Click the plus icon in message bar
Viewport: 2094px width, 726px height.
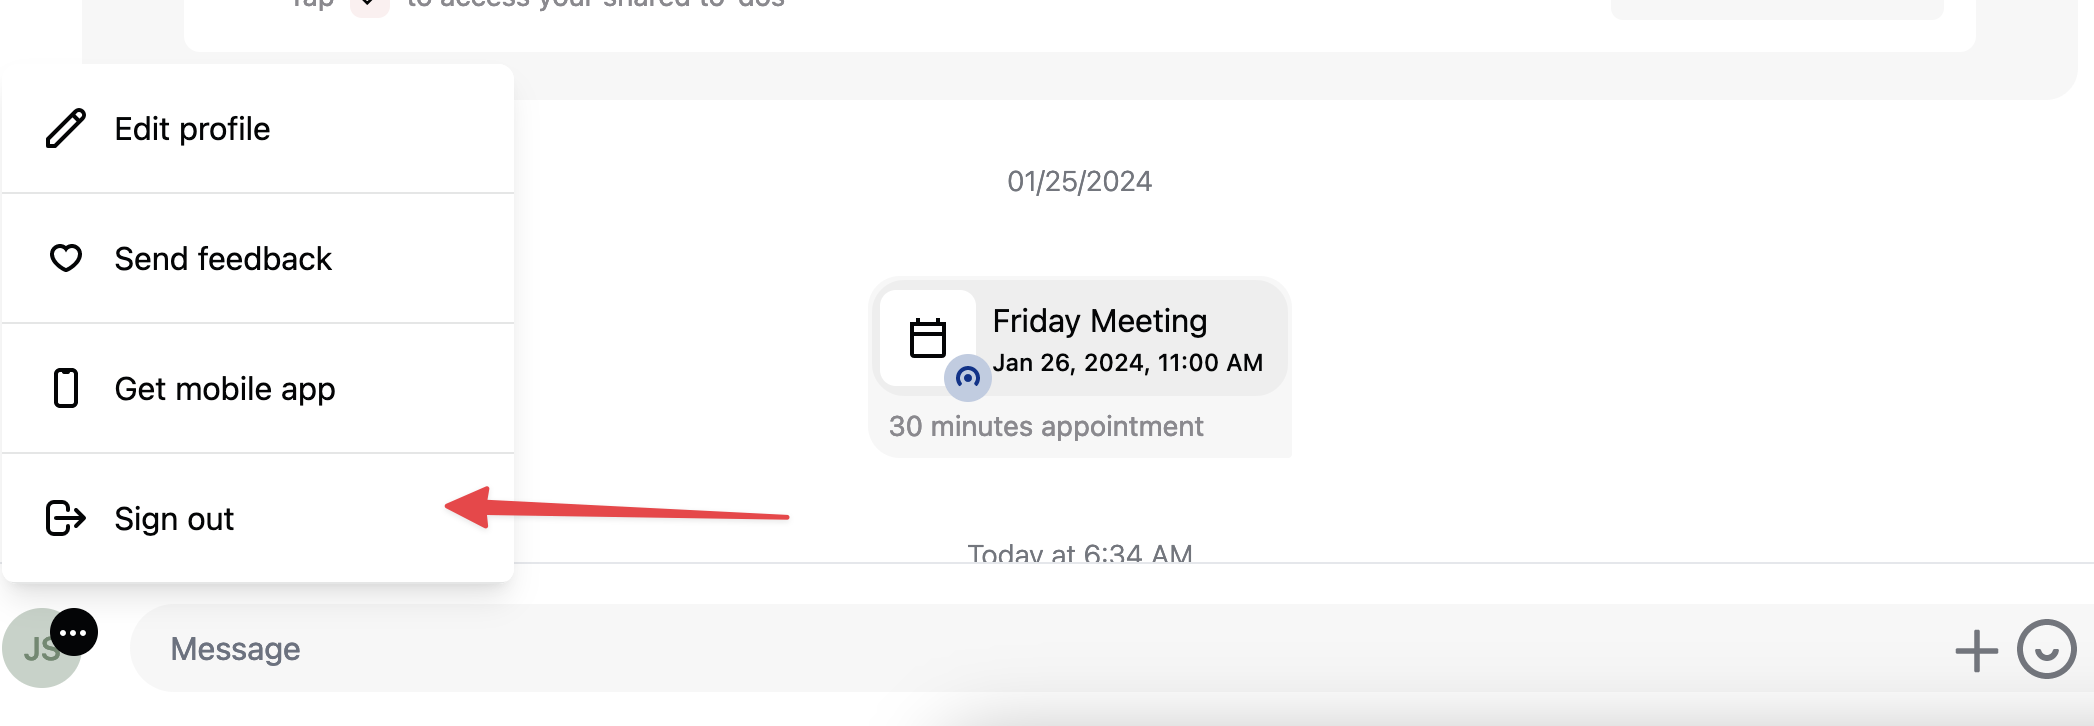1976,651
